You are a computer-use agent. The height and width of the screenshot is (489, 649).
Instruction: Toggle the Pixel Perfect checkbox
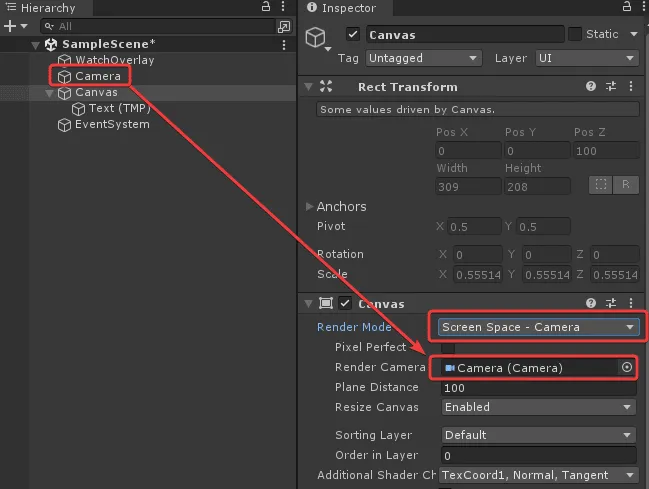pyautogui.click(x=448, y=347)
